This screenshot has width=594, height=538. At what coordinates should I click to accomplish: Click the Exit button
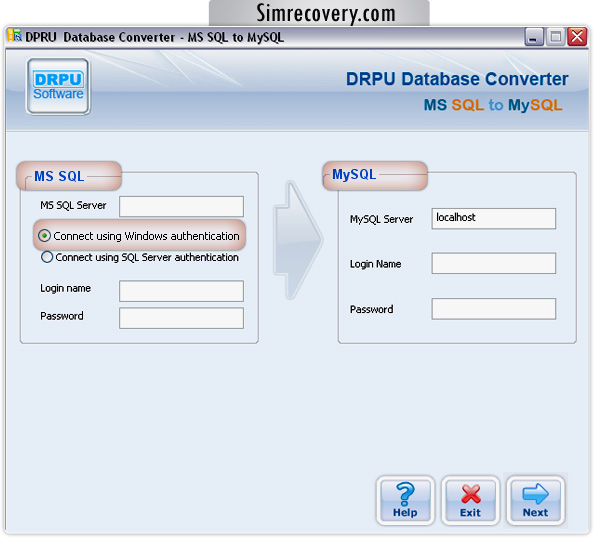coord(470,500)
